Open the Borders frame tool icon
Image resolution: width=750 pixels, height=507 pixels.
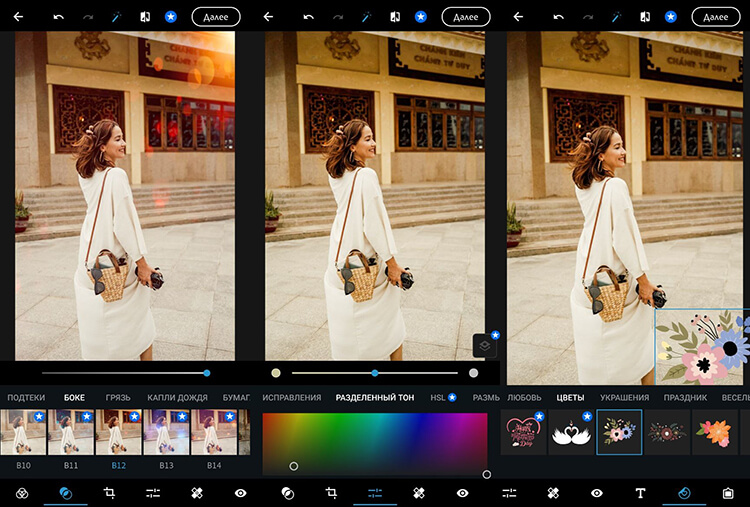pyautogui.click(x=728, y=493)
